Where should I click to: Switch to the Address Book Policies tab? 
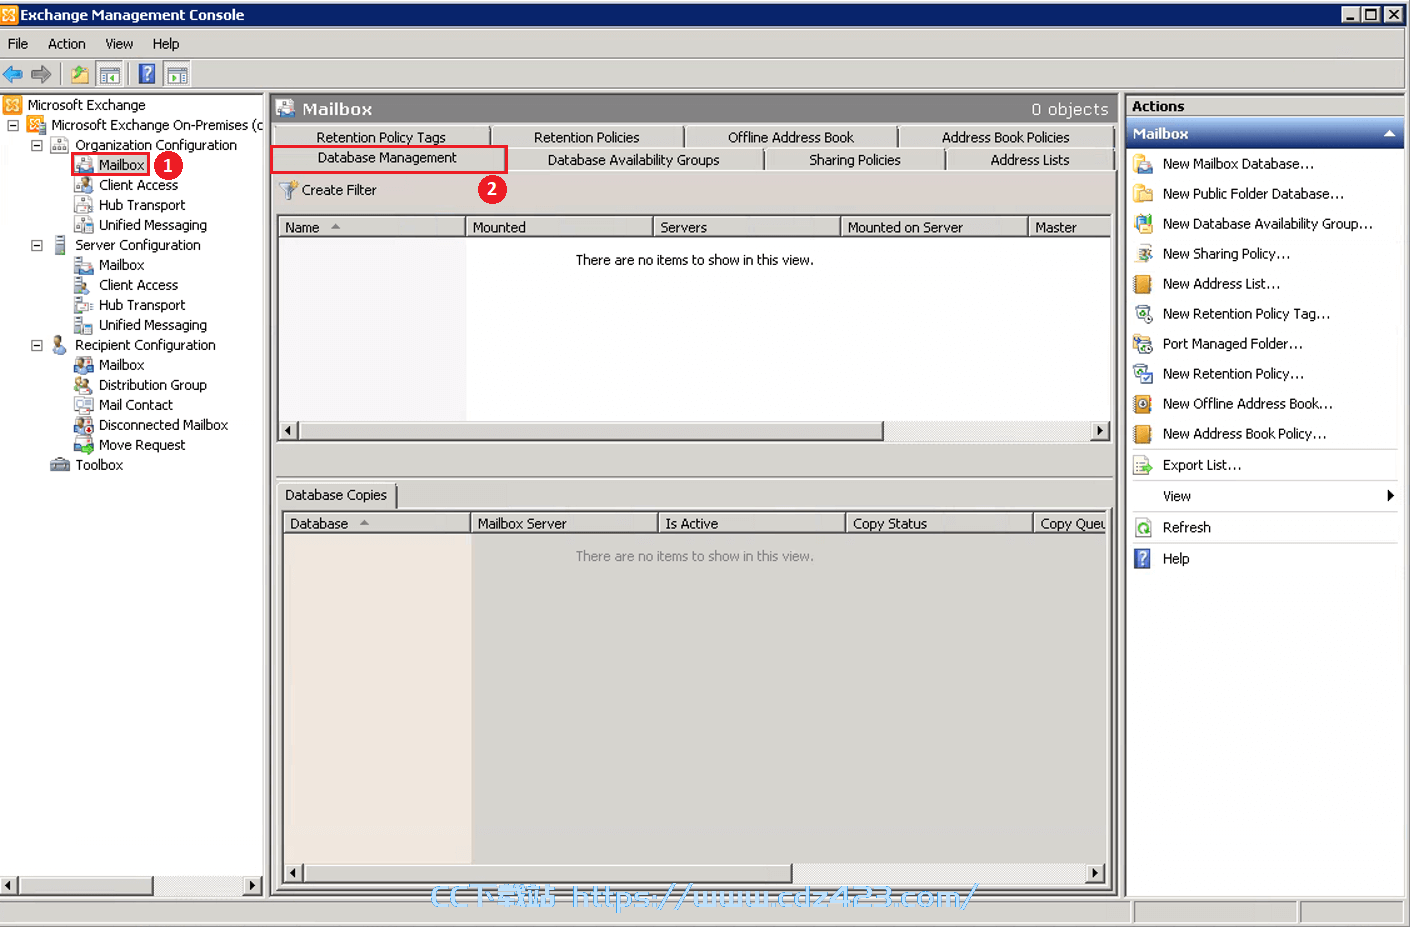pos(1006,137)
